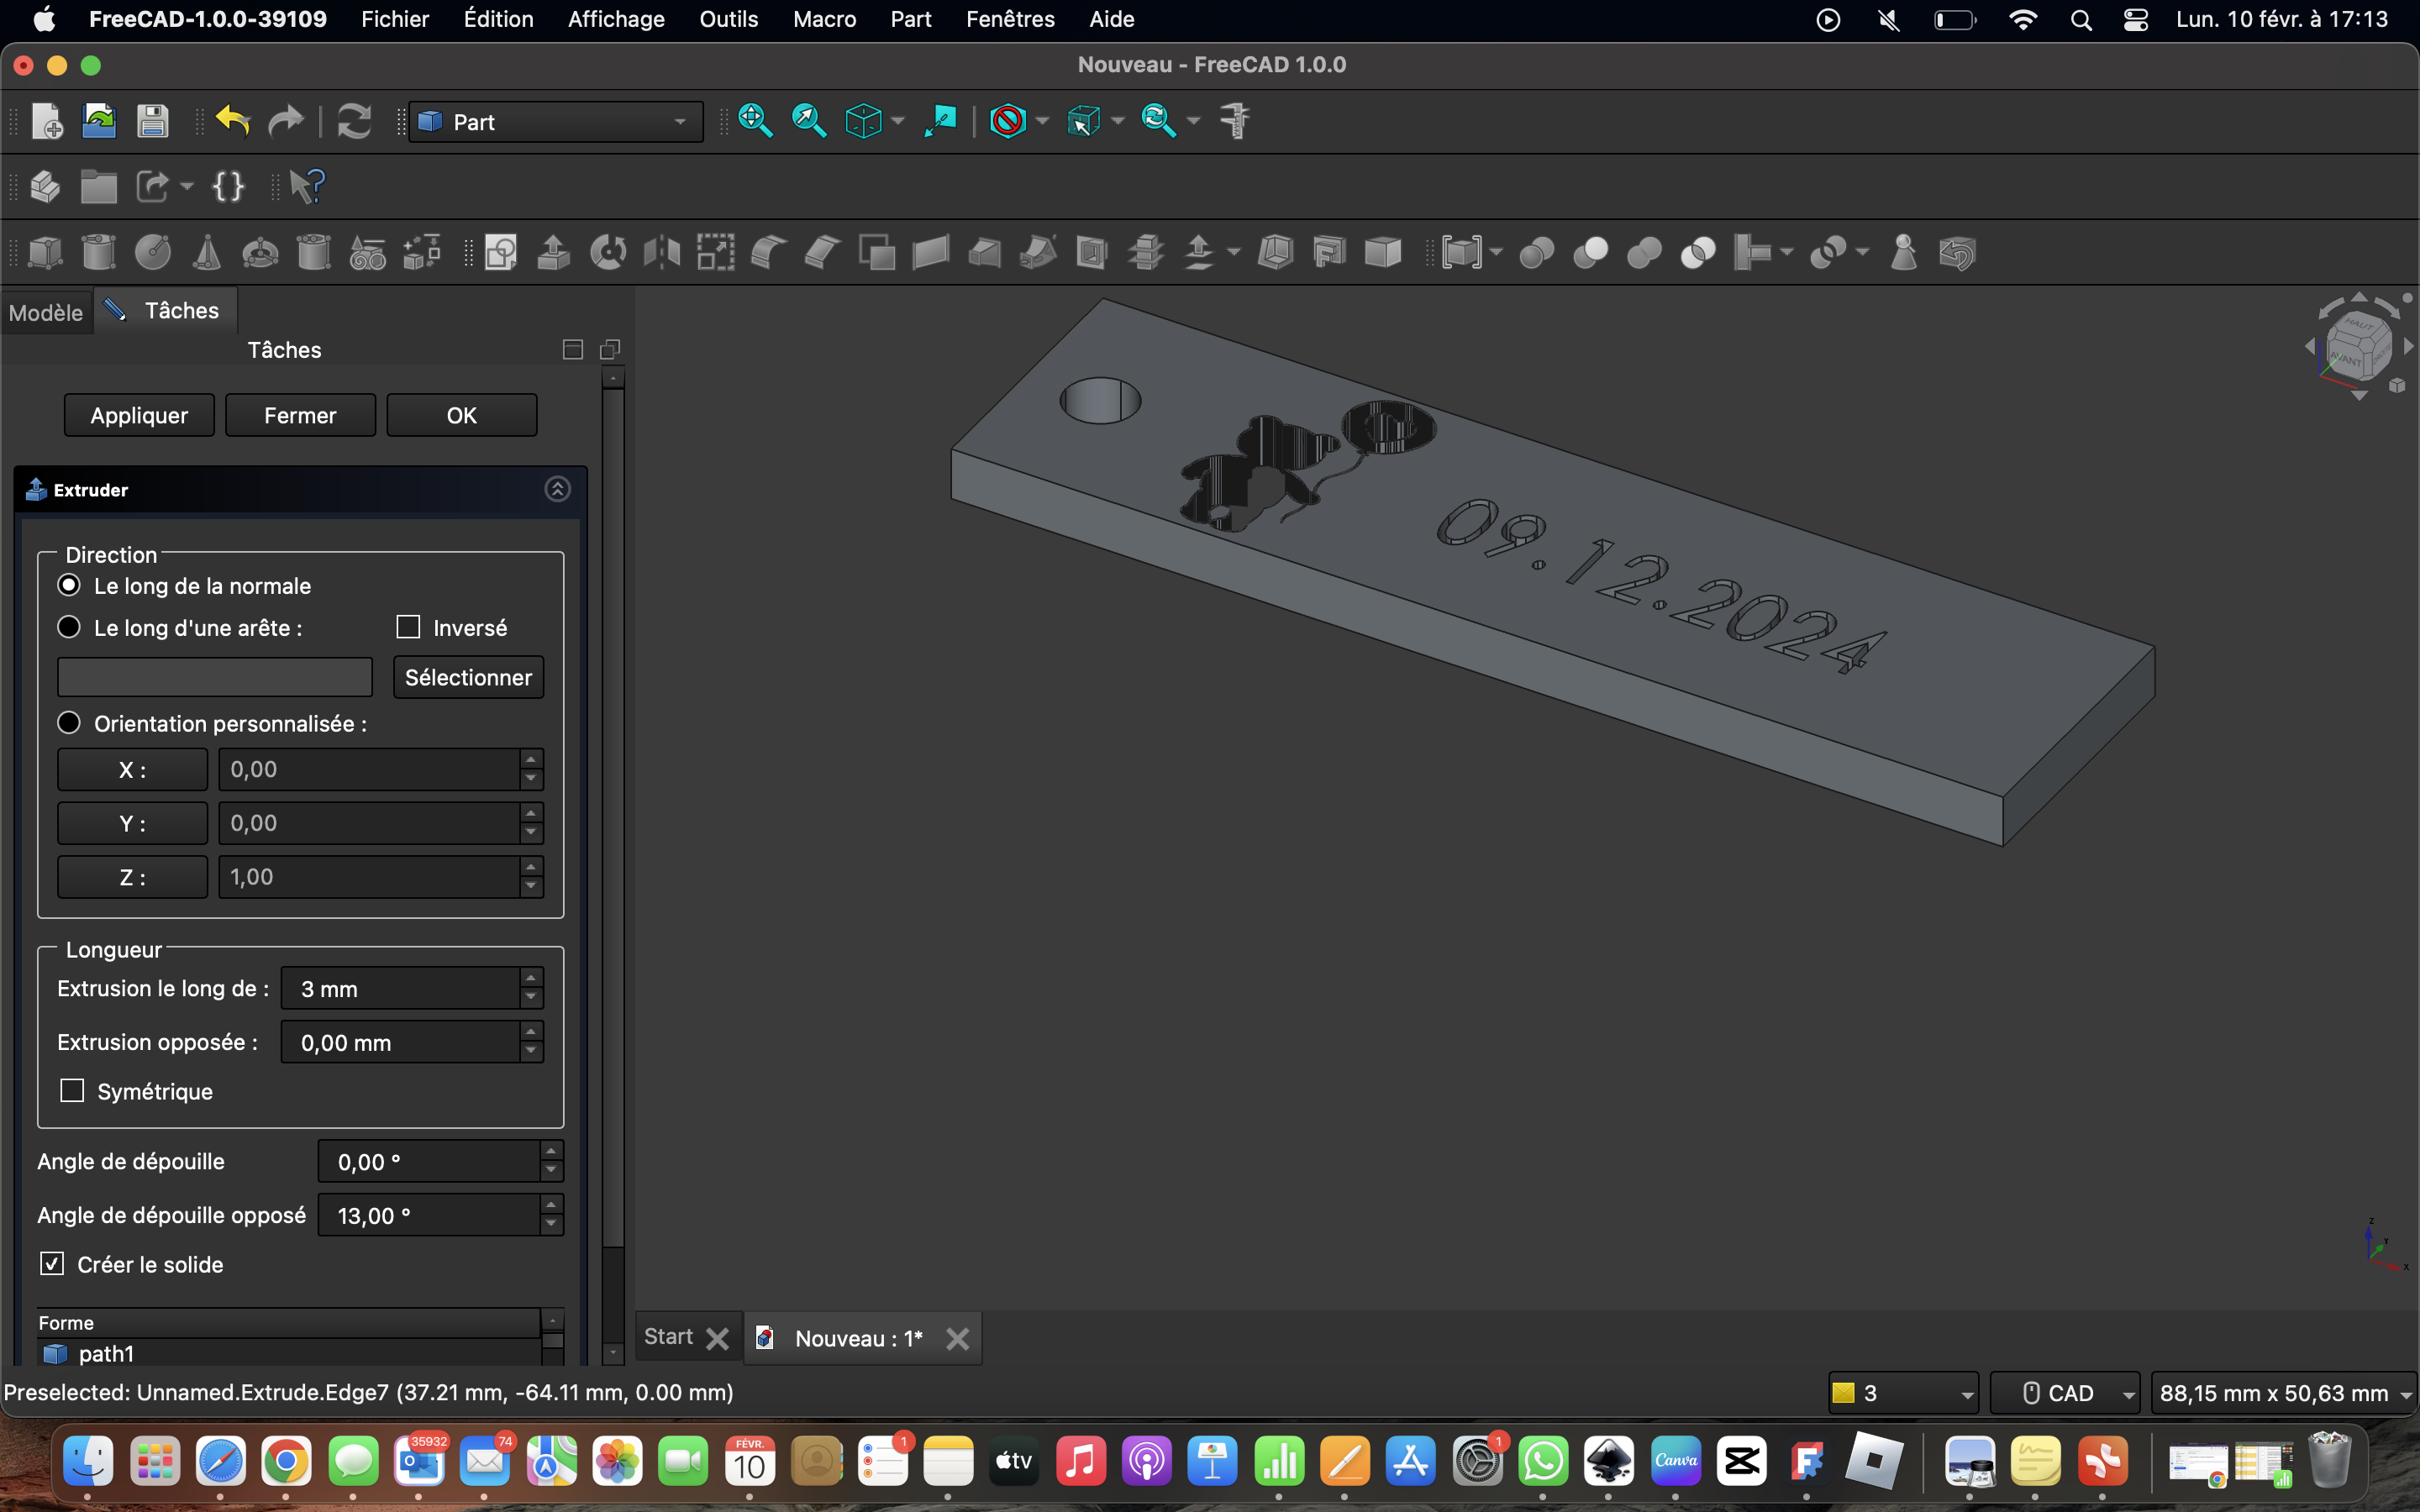
Task: Save the document with the floppy icon
Action: click(152, 121)
